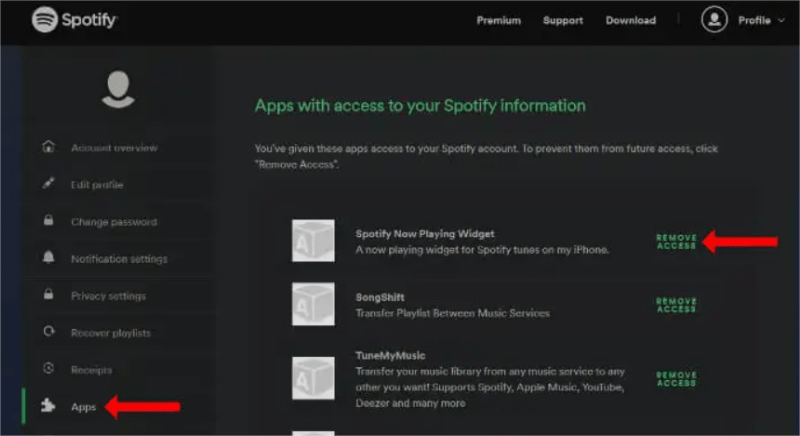Open the Premium menu item
The image size is (800, 436).
coord(498,20)
